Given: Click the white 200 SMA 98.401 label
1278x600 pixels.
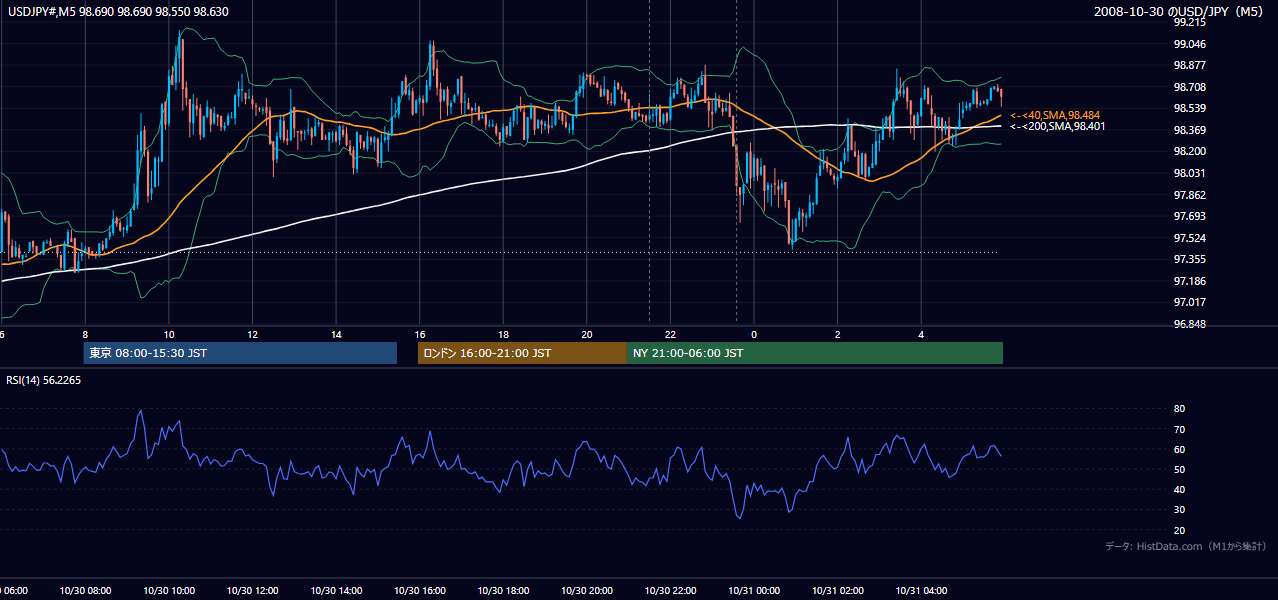Looking at the screenshot, I should click(1057, 127).
